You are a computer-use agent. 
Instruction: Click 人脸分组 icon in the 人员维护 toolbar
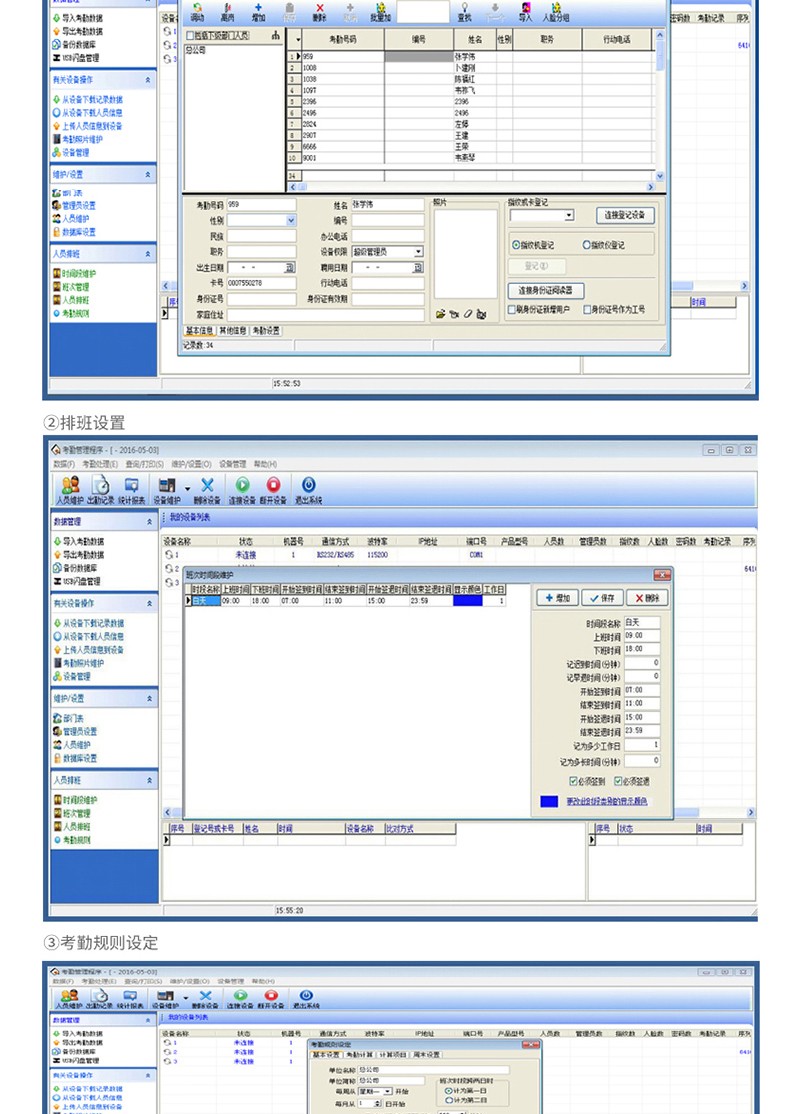[556, 7]
